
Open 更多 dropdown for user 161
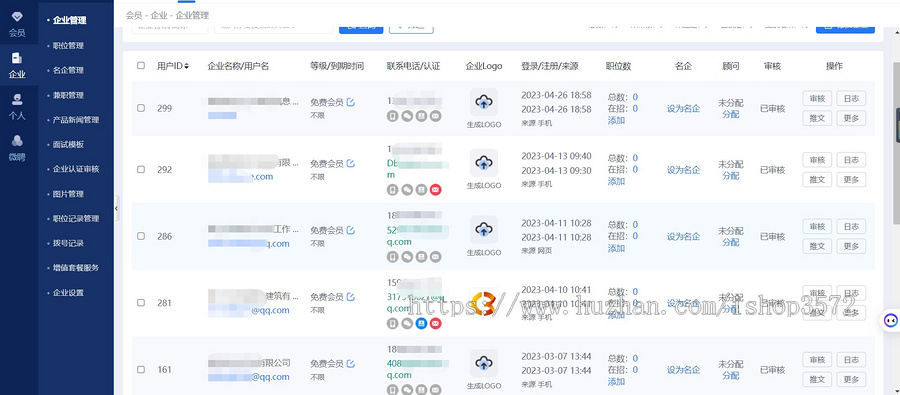pyautogui.click(x=851, y=379)
